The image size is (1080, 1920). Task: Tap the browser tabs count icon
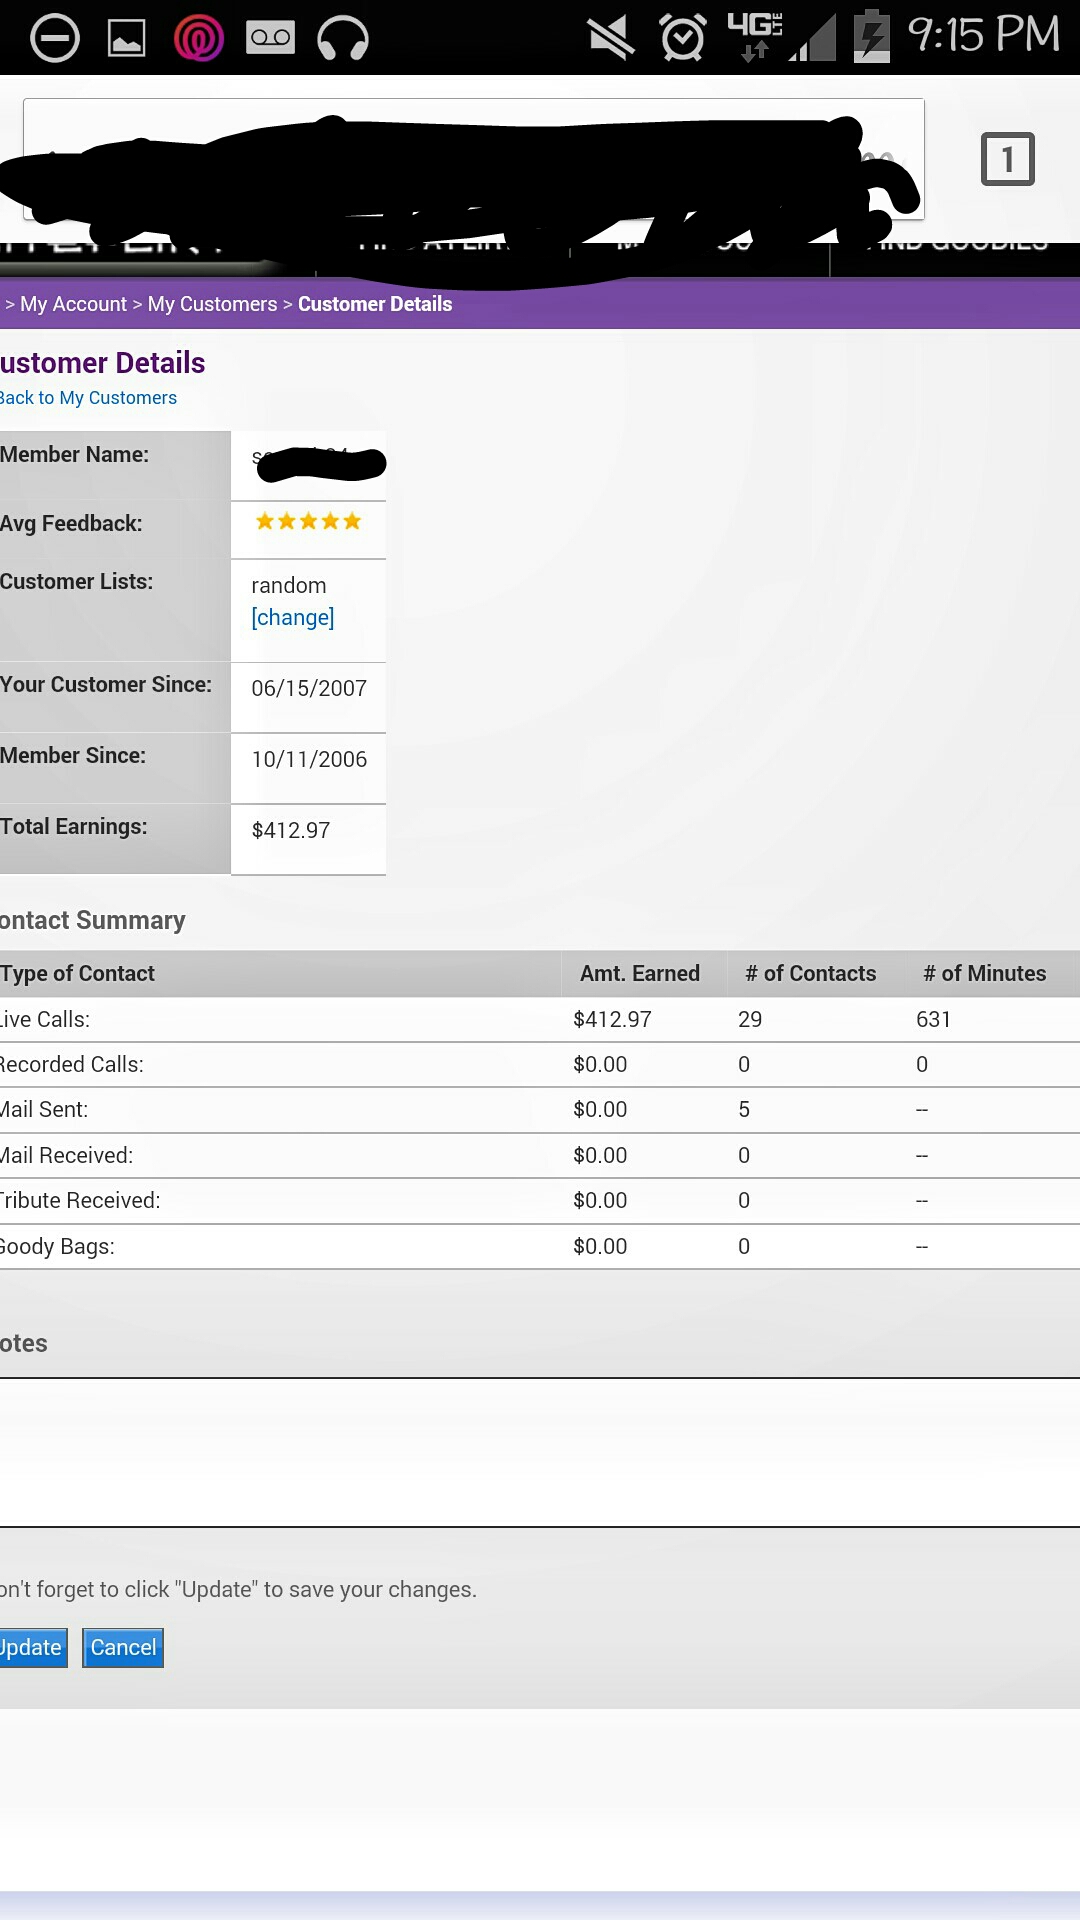[1007, 159]
